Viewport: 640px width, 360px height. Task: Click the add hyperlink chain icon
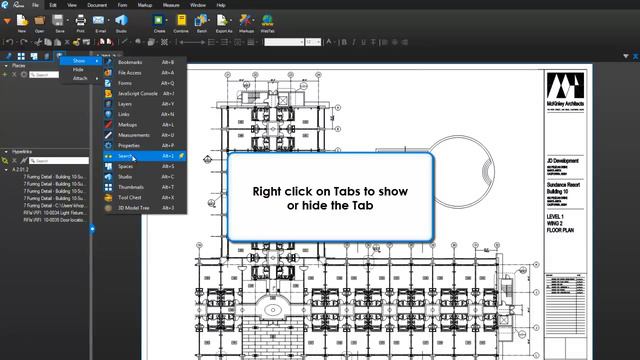tap(5, 161)
